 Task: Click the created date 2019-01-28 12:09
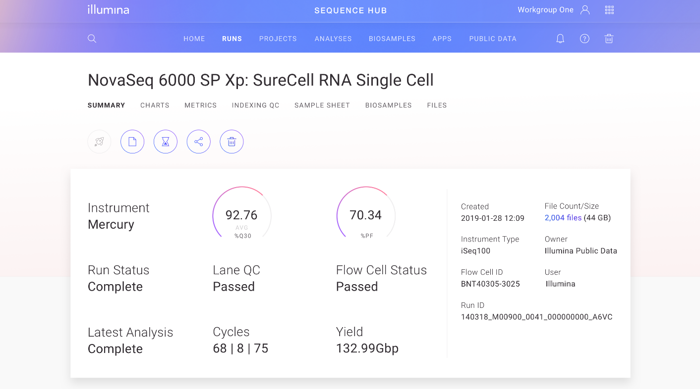(492, 218)
